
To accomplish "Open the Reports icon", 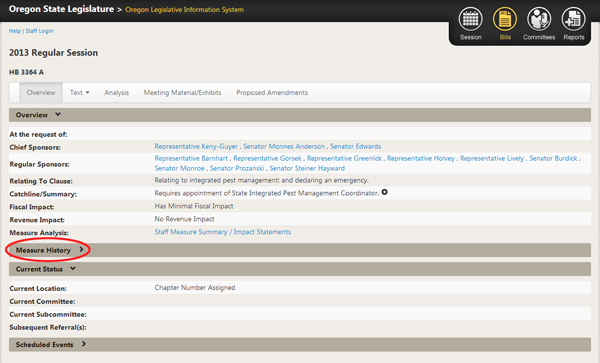I will 573,20.
